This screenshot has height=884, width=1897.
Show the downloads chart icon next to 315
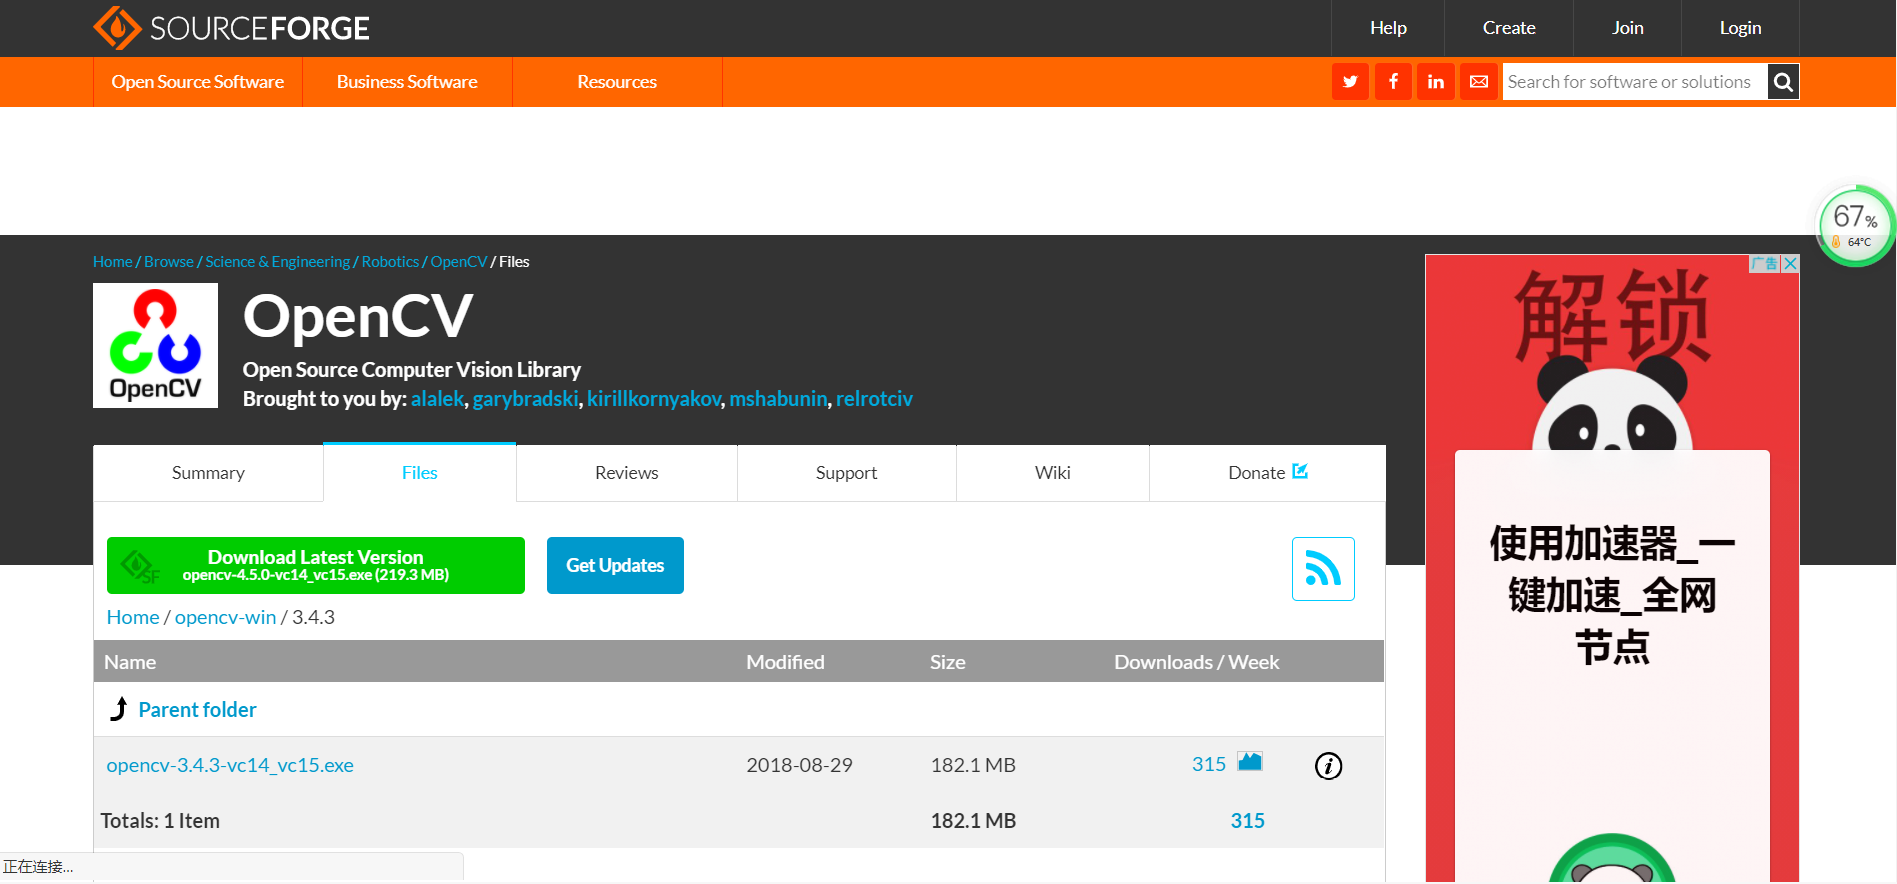click(x=1250, y=762)
